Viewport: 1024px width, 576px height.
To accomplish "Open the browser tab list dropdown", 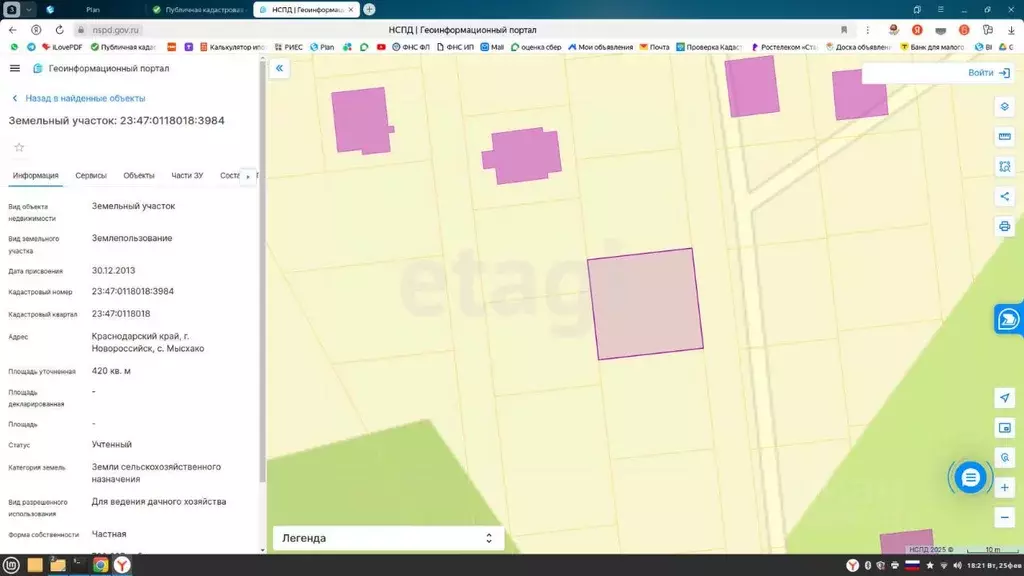I will [29, 9].
